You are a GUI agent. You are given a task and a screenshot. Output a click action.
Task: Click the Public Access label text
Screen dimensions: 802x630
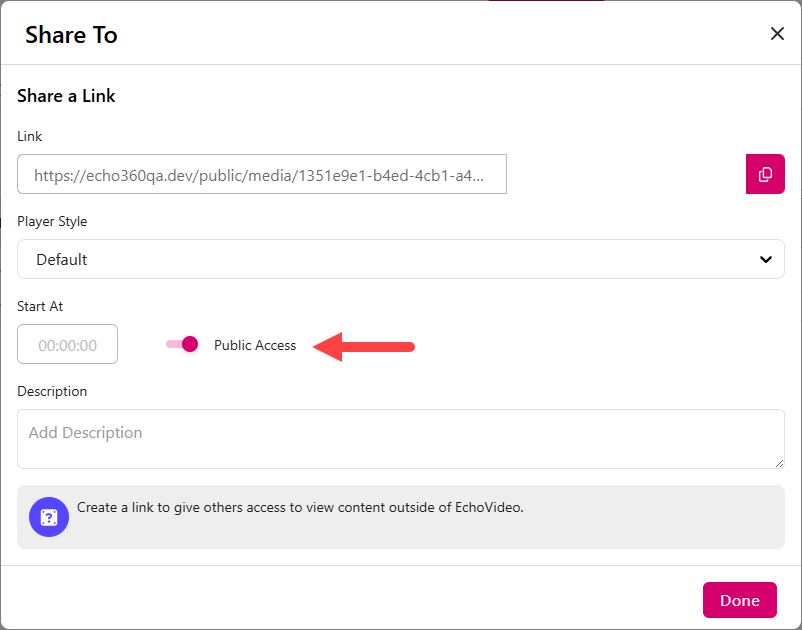[x=255, y=345]
